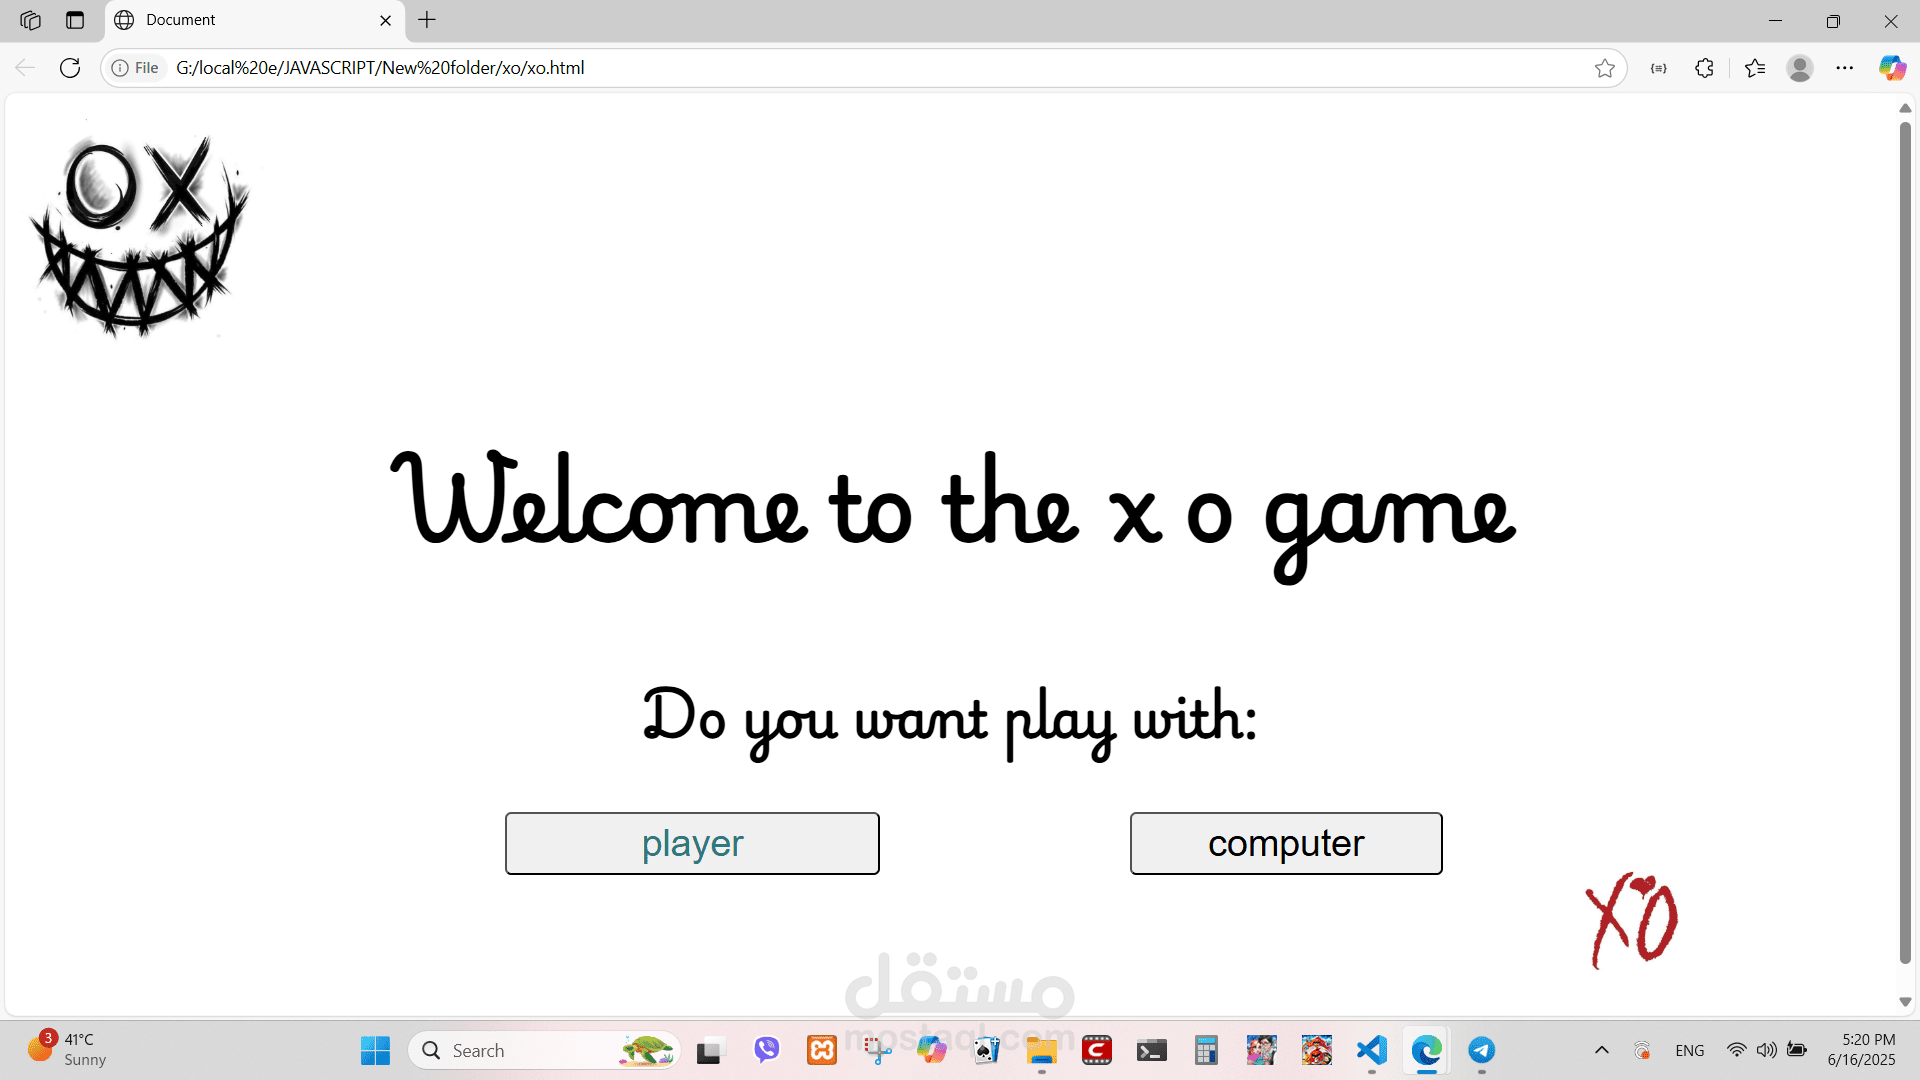1920x1080 pixels.
Task: Click the taskbar Search box
Action: click(x=545, y=1050)
